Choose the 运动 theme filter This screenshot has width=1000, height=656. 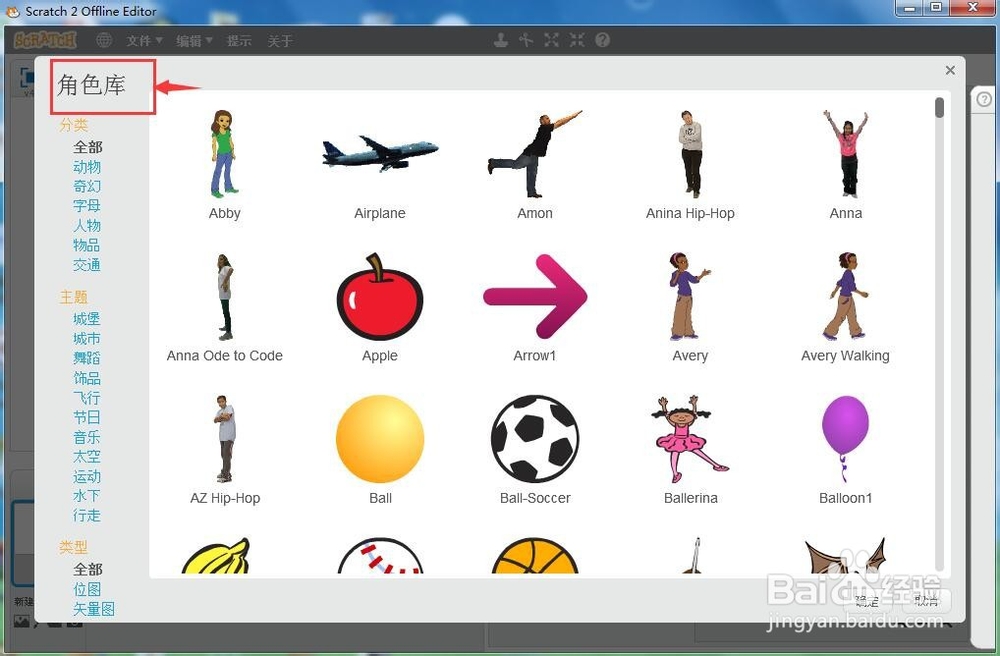click(x=87, y=476)
